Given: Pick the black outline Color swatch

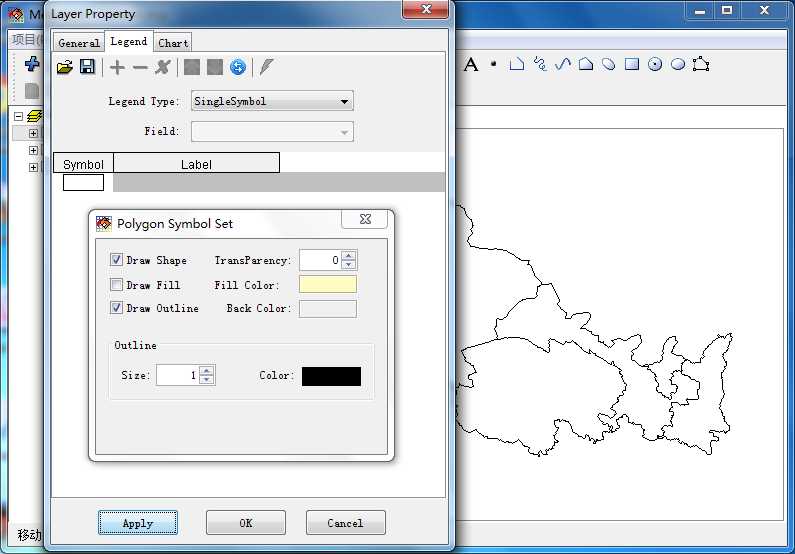Looking at the screenshot, I should click(332, 376).
